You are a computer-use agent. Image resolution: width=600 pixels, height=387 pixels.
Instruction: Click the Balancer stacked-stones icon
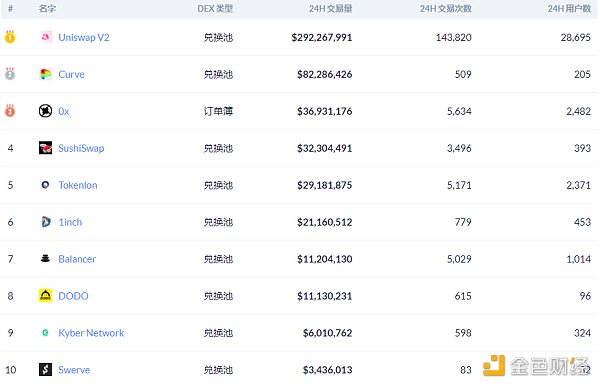click(x=46, y=259)
